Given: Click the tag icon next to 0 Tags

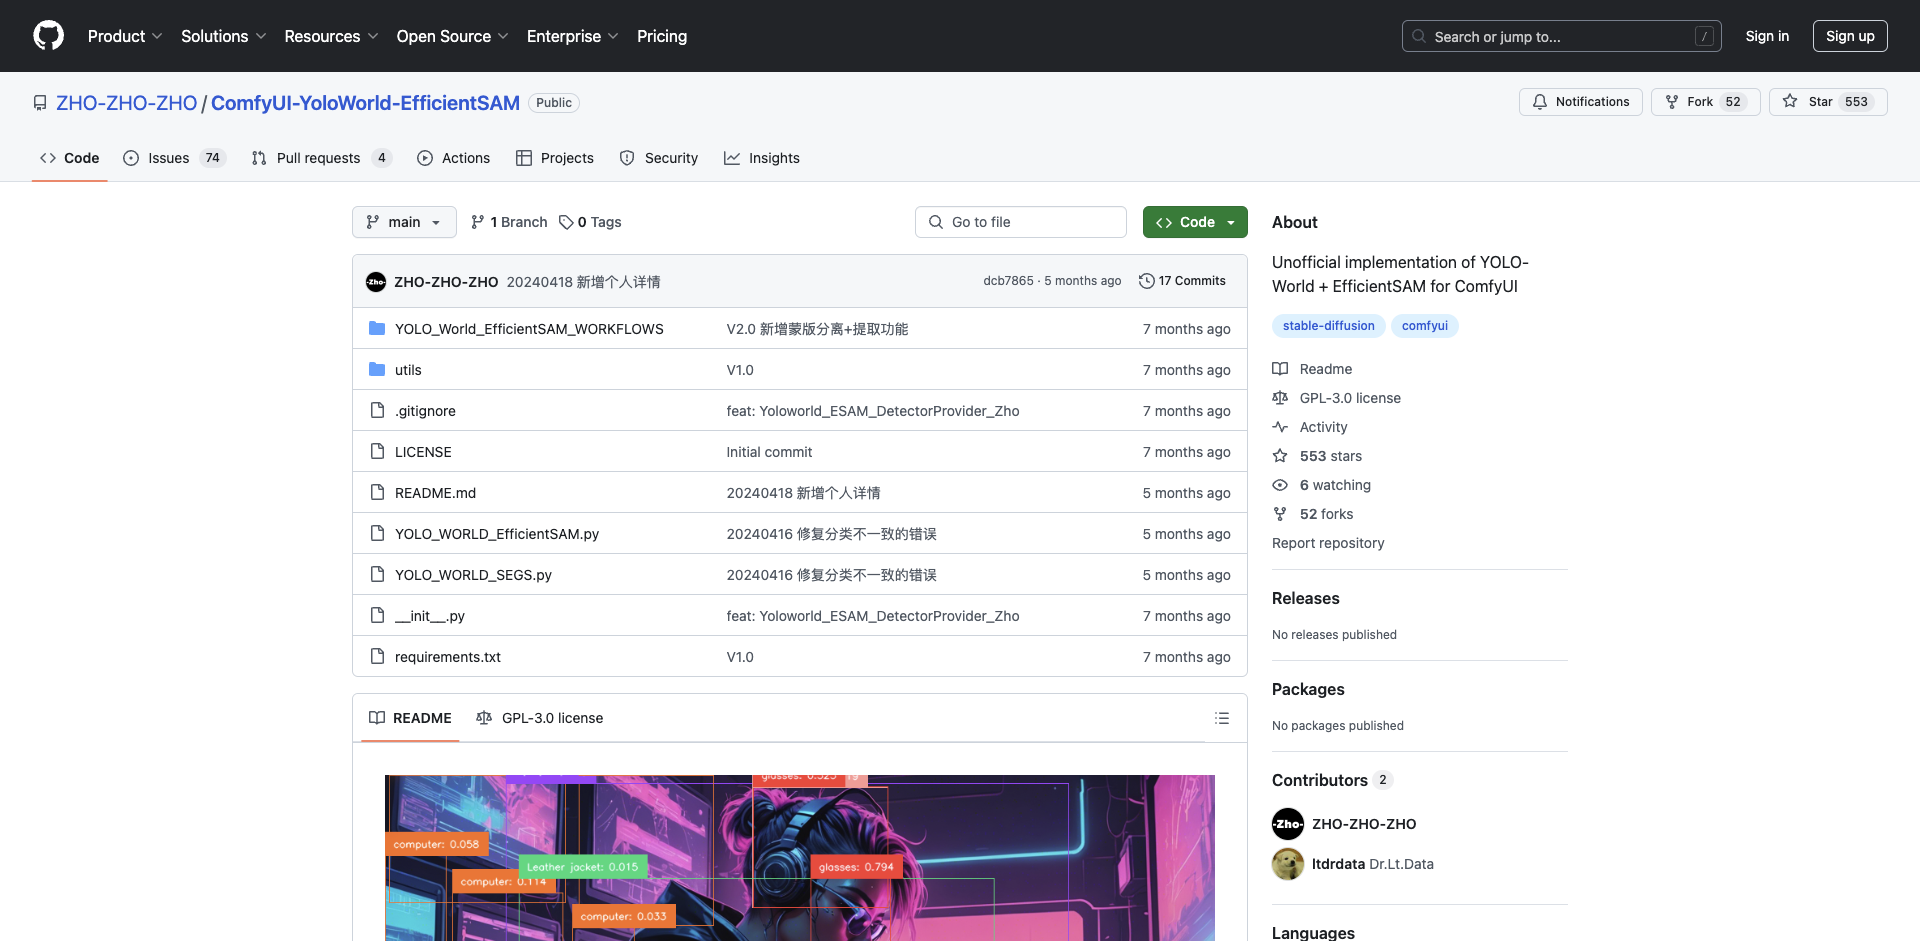Looking at the screenshot, I should pyautogui.click(x=566, y=222).
